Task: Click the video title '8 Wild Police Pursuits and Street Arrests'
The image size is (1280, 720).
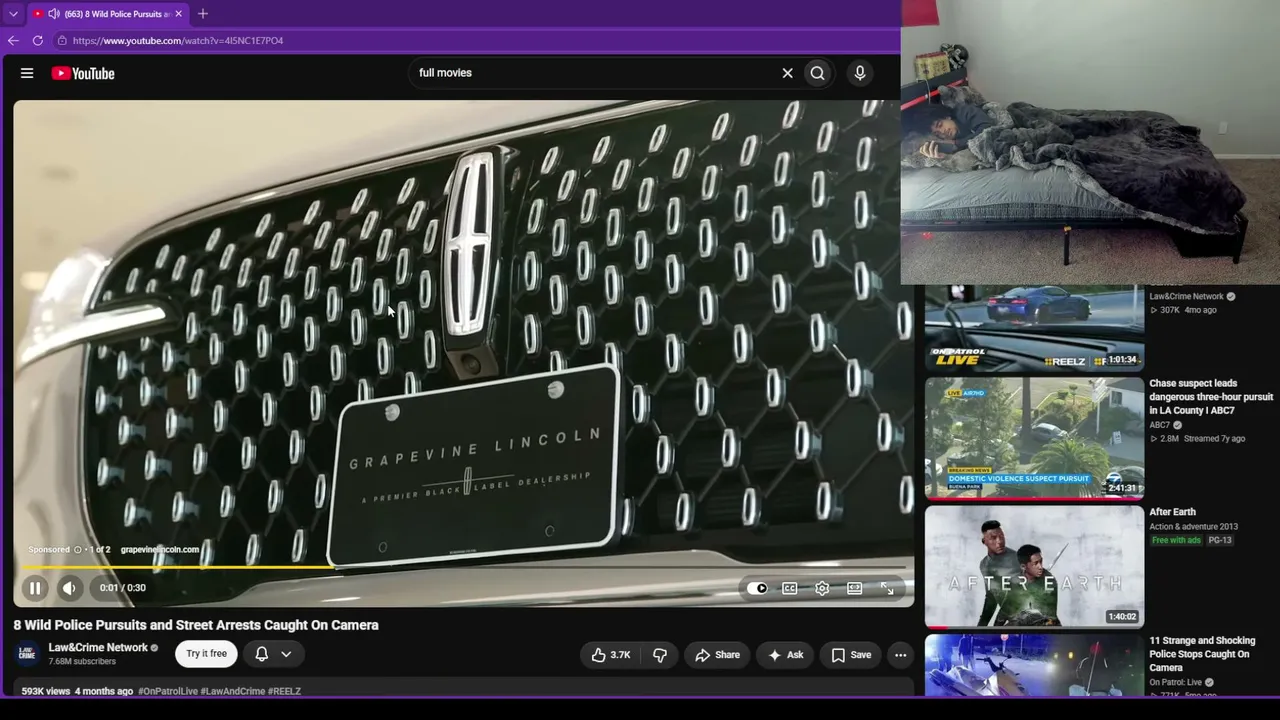Action: coord(196,625)
